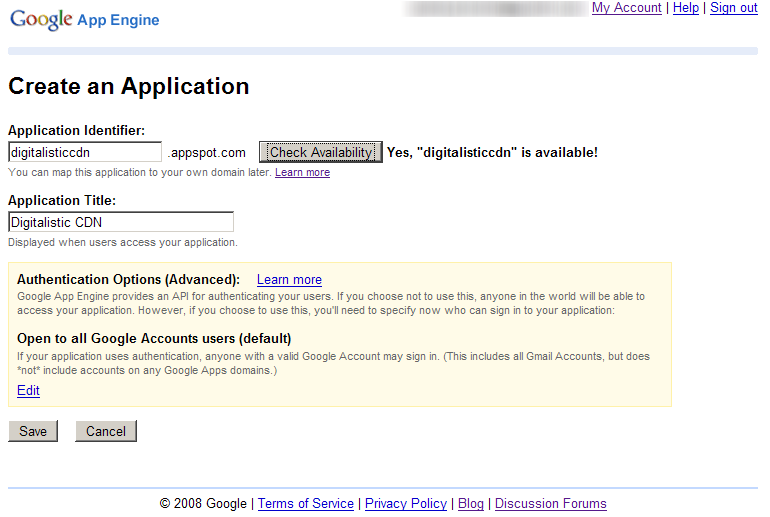Viewport: 770px width, 517px height.
Task: Click the '© 2008 Google' footer text
Action: 203,504
